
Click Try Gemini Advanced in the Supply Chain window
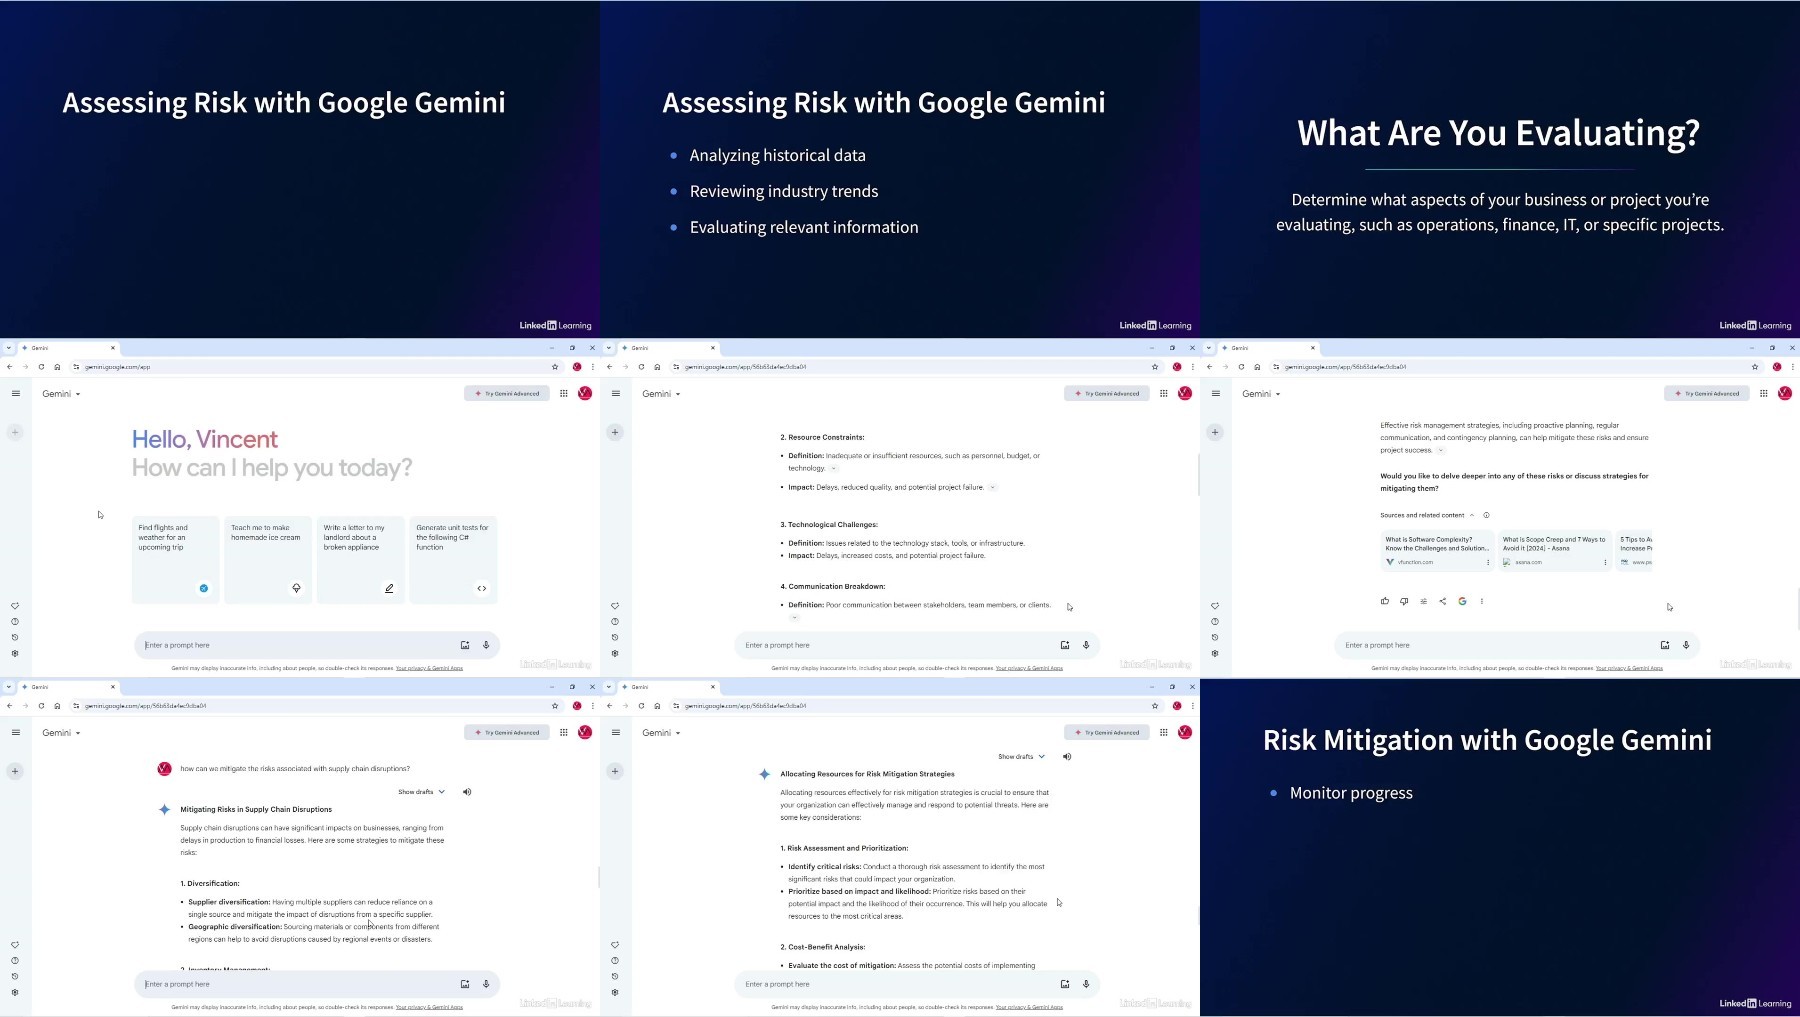(507, 733)
